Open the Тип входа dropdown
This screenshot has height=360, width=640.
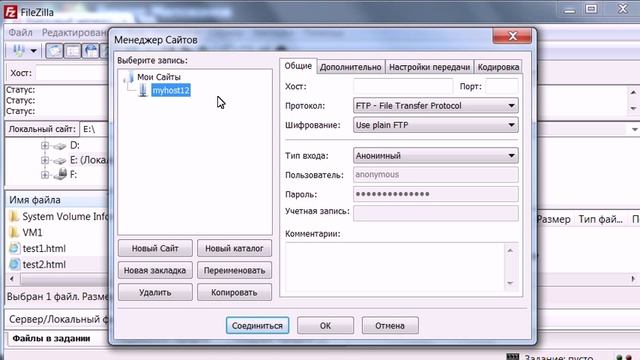(x=436, y=156)
